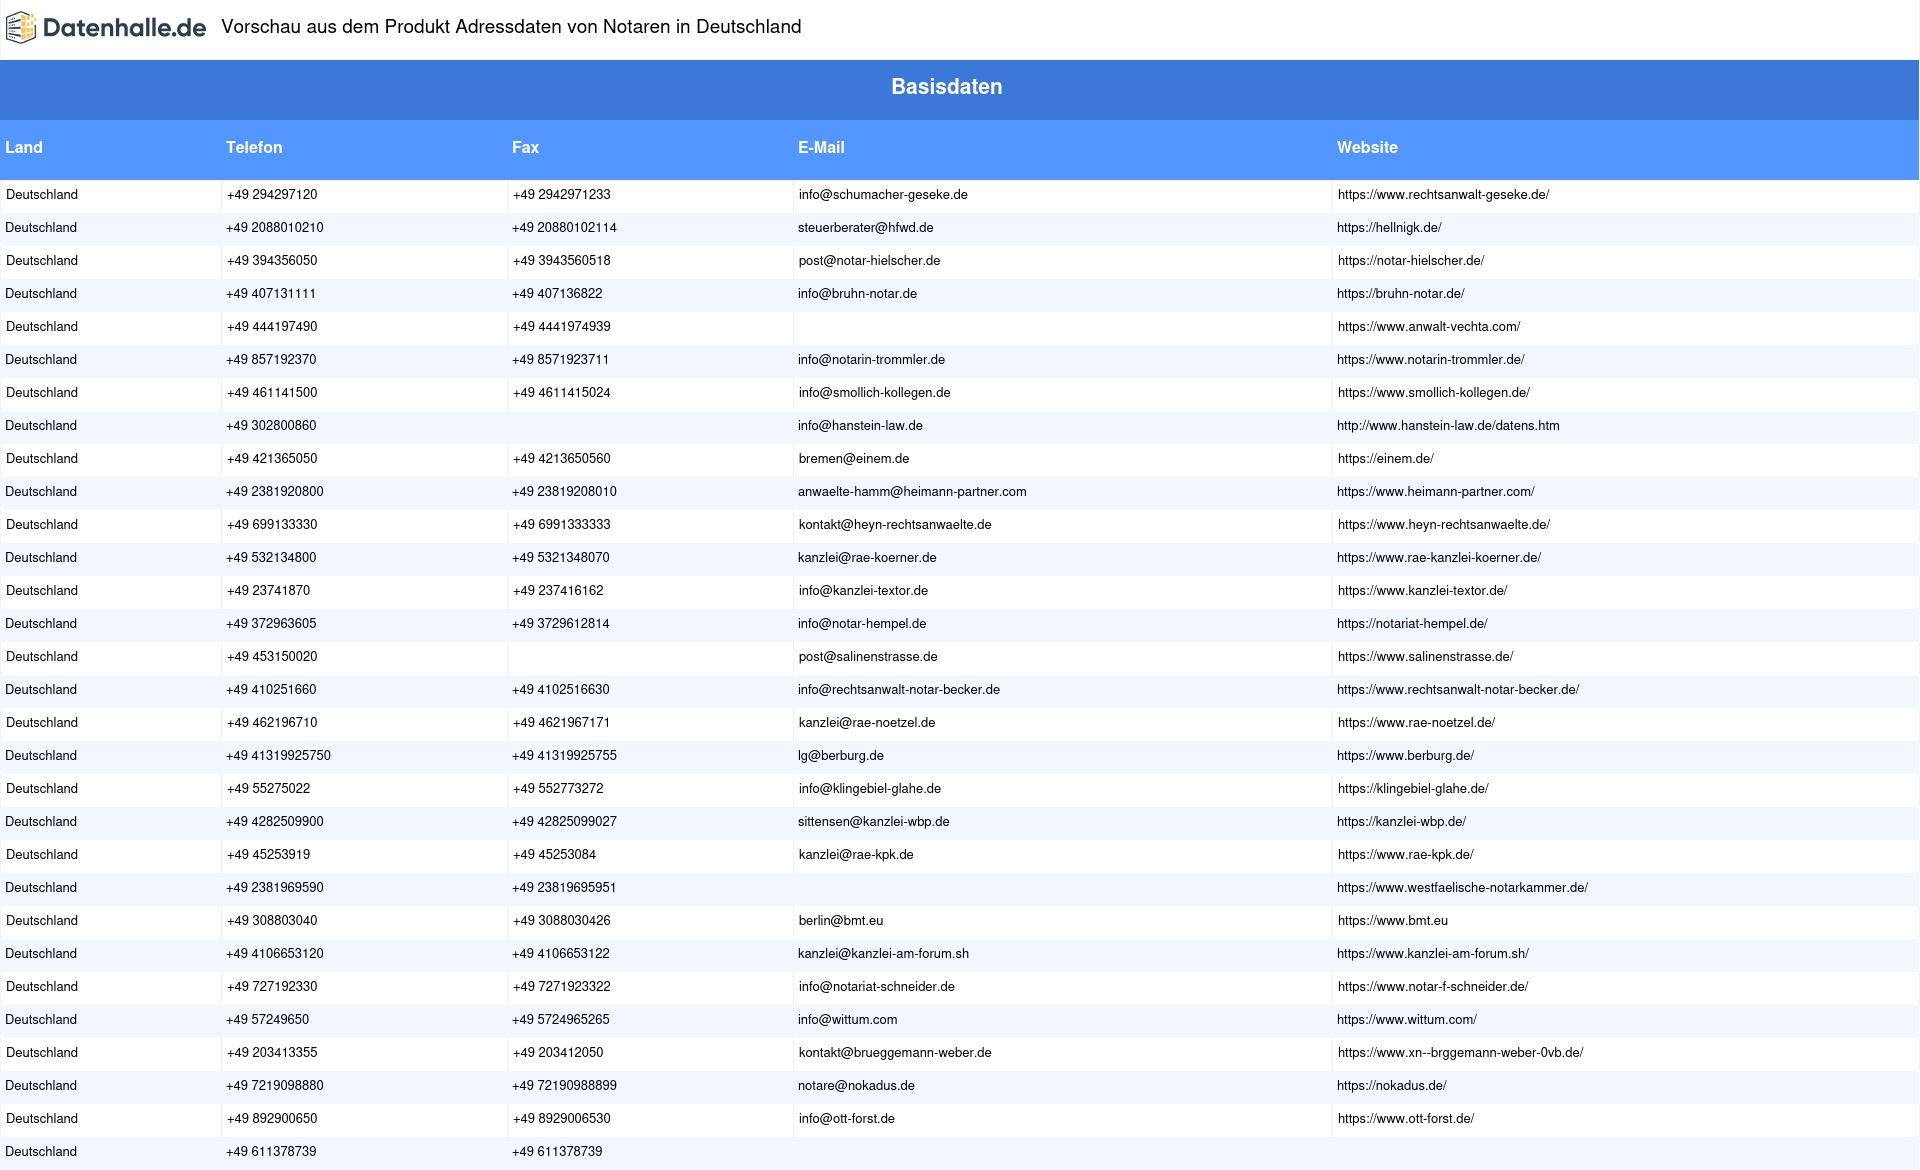Image resolution: width=1920 pixels, height=1170 pixels.
Task: Click the Land column header
Action: coord(24,147)
